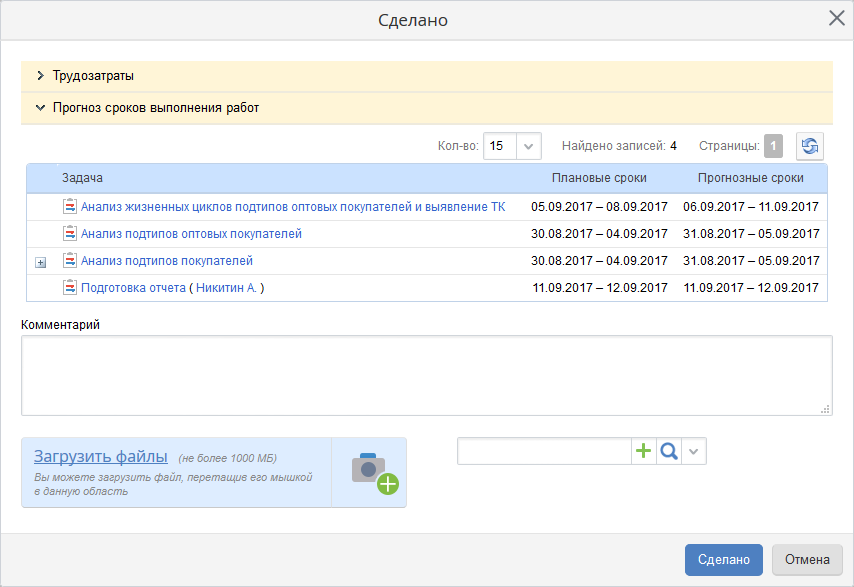Click the green plus add icon
Screen dimensions: 854x587
(644, 452)
